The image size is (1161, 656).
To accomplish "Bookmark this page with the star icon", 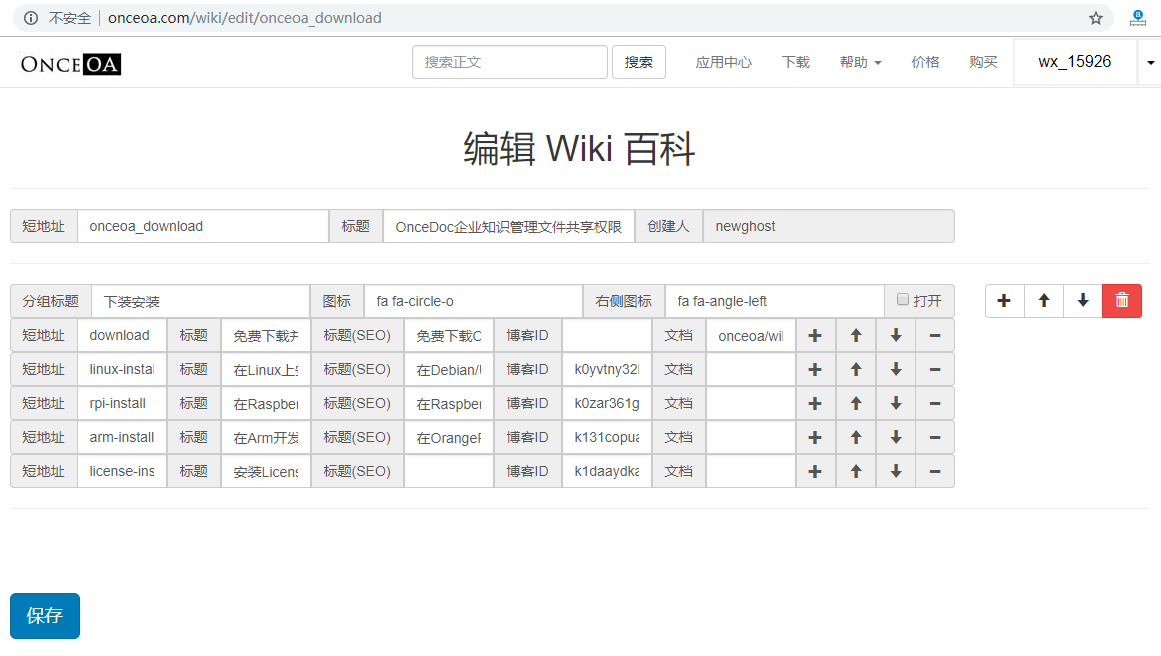I will click(1096, 18).
